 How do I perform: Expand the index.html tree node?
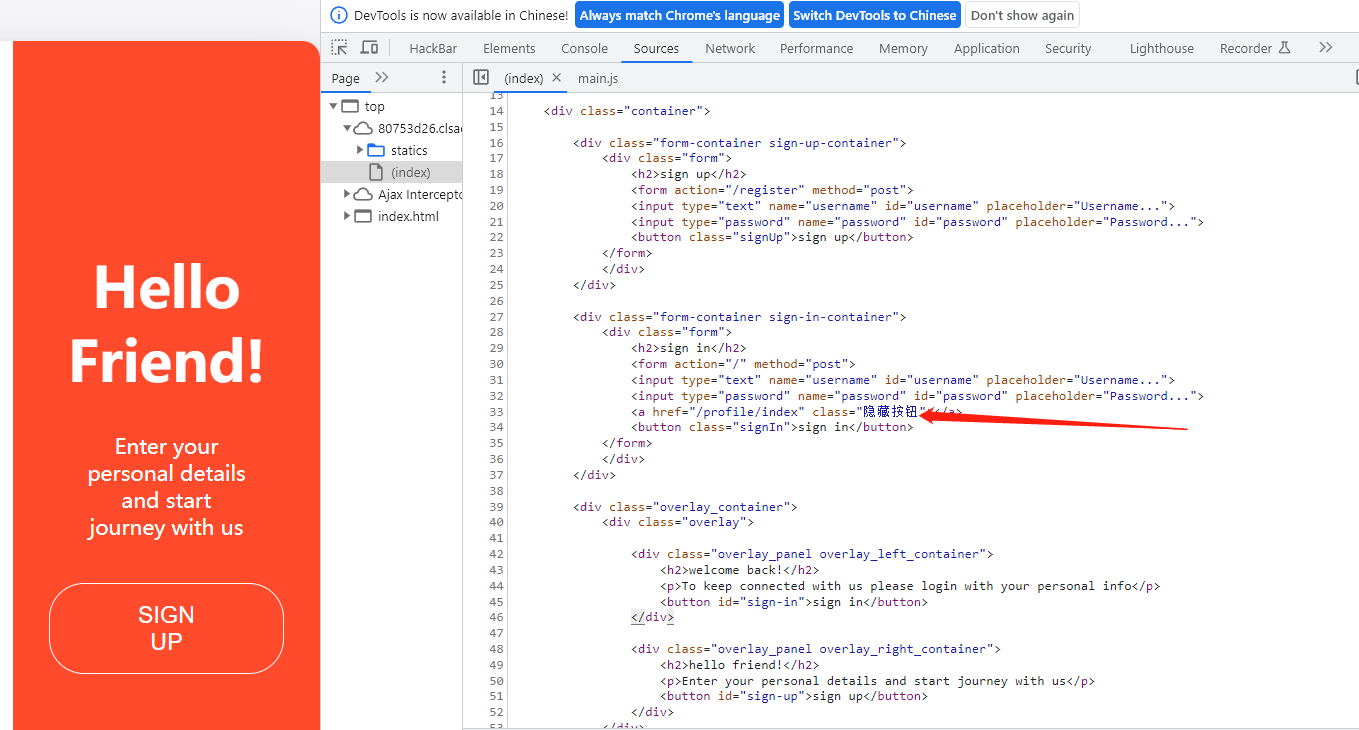pos(347,216)
